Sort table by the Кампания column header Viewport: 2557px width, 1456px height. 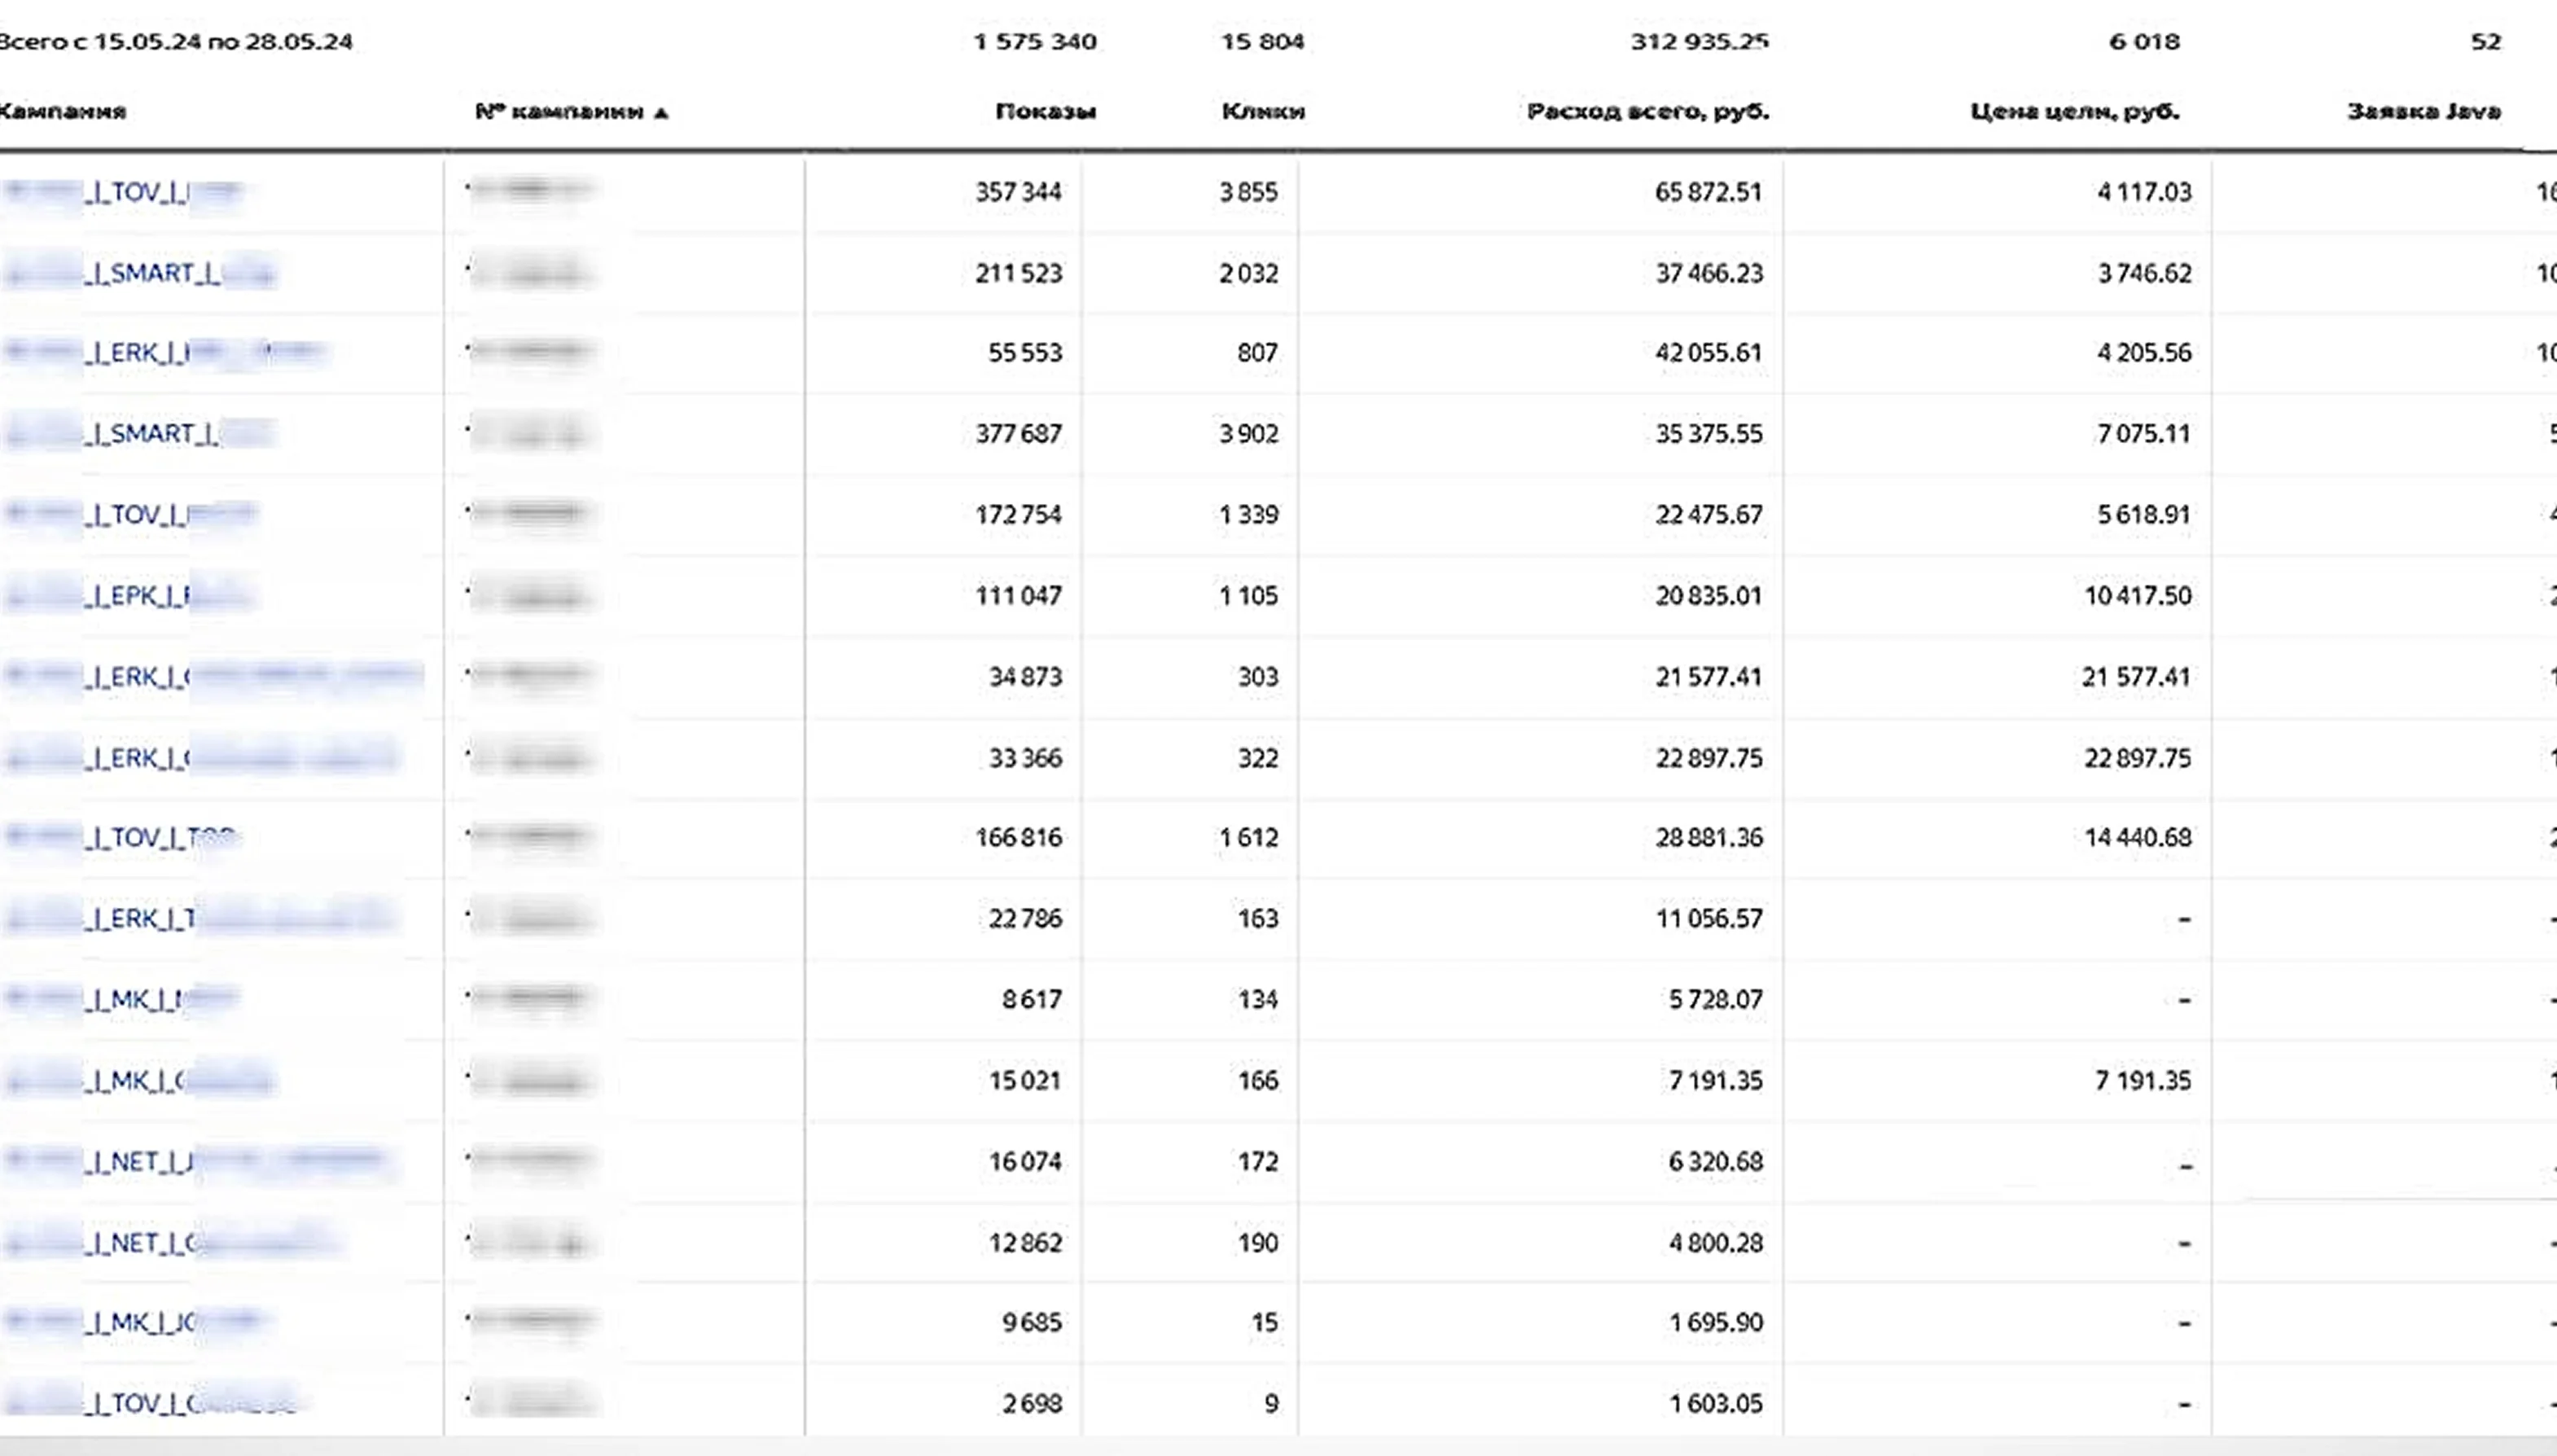click(x=62, y=111)
